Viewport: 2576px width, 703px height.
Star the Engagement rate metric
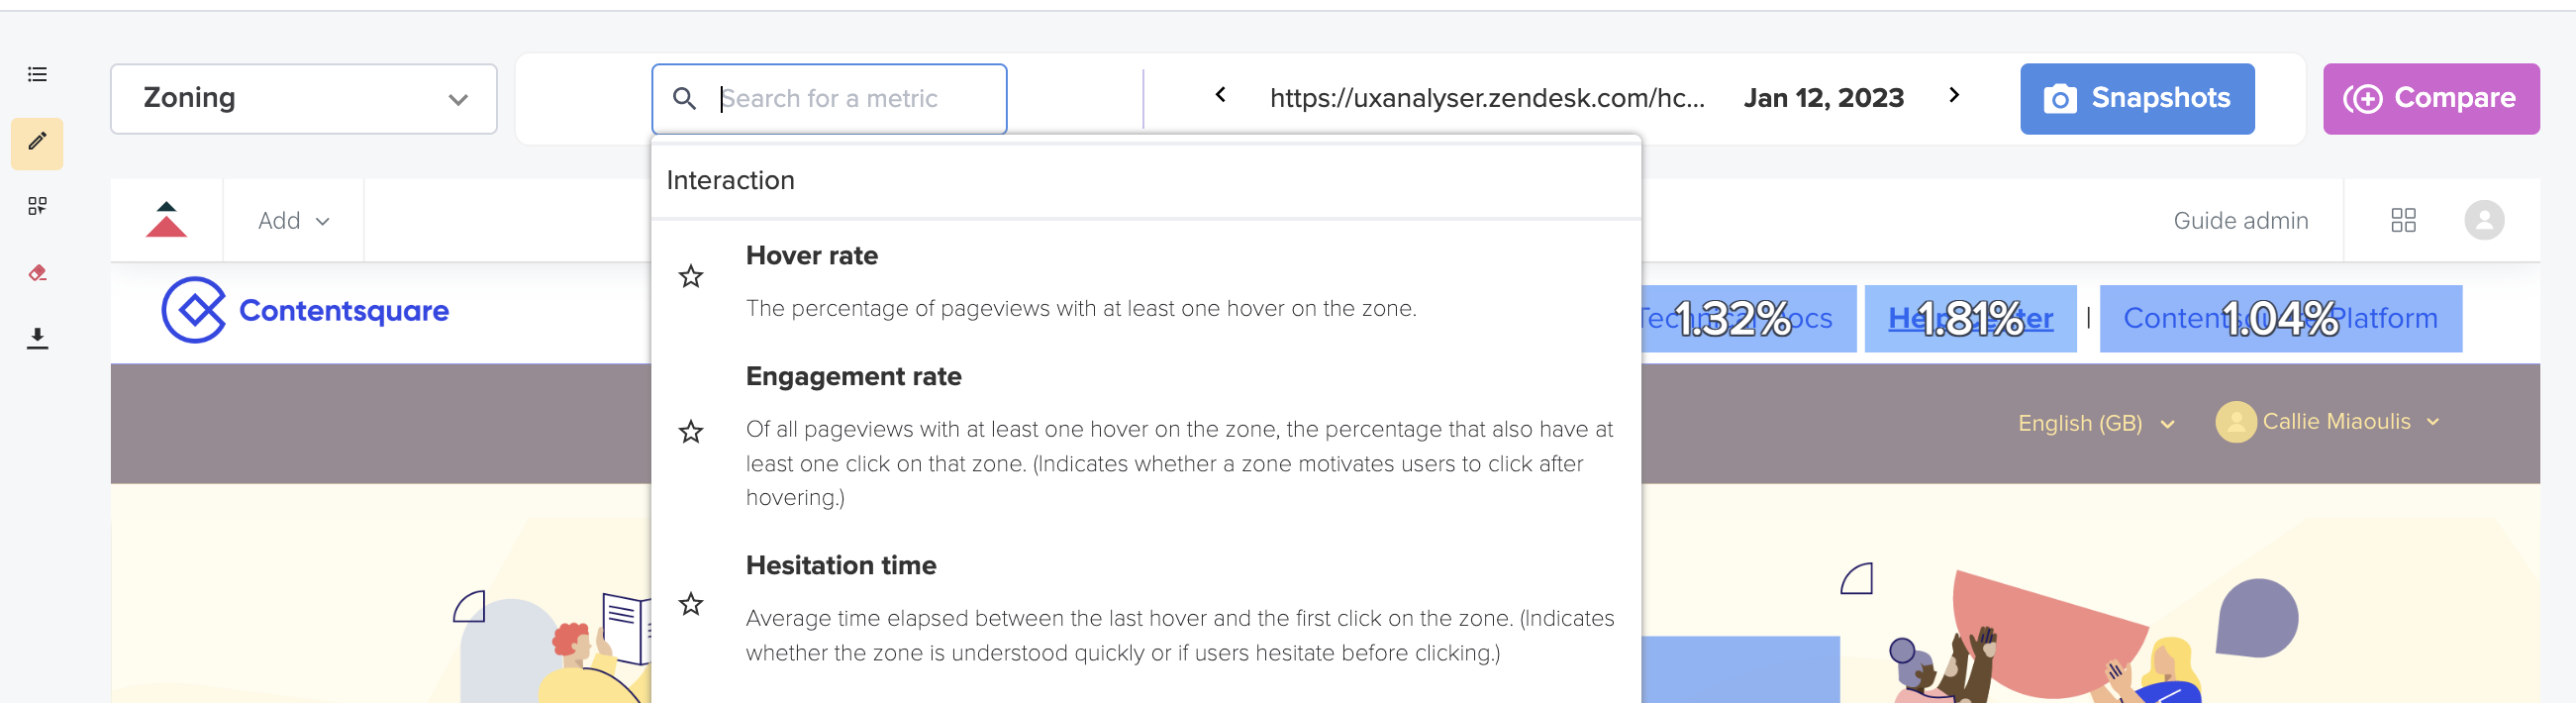pyautogui.click(x=691, y=432)
